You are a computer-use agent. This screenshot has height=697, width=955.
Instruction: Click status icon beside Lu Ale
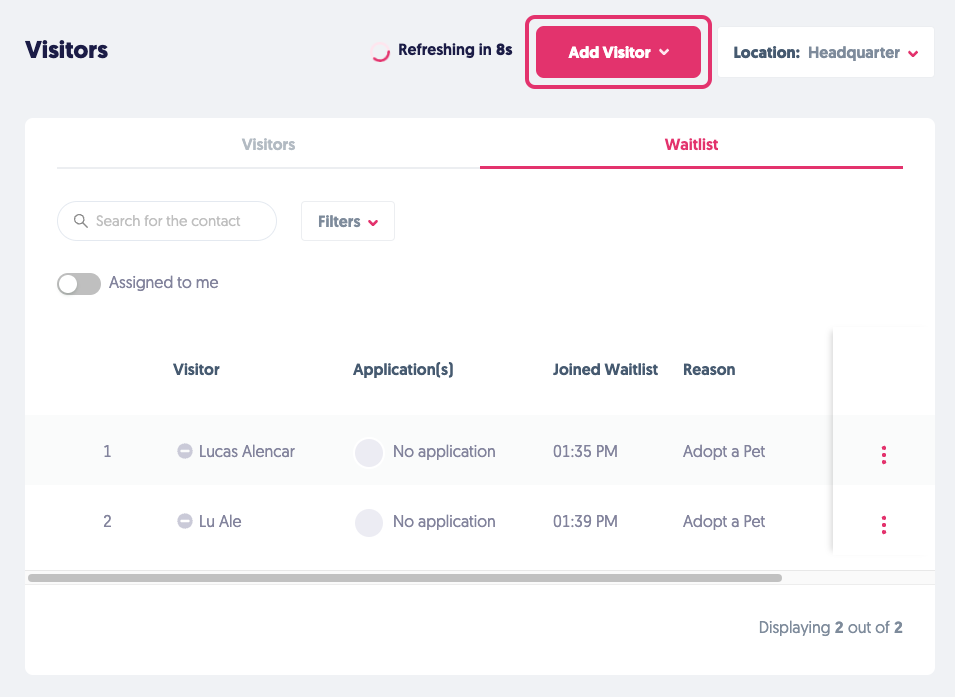[x=184, y=521]
